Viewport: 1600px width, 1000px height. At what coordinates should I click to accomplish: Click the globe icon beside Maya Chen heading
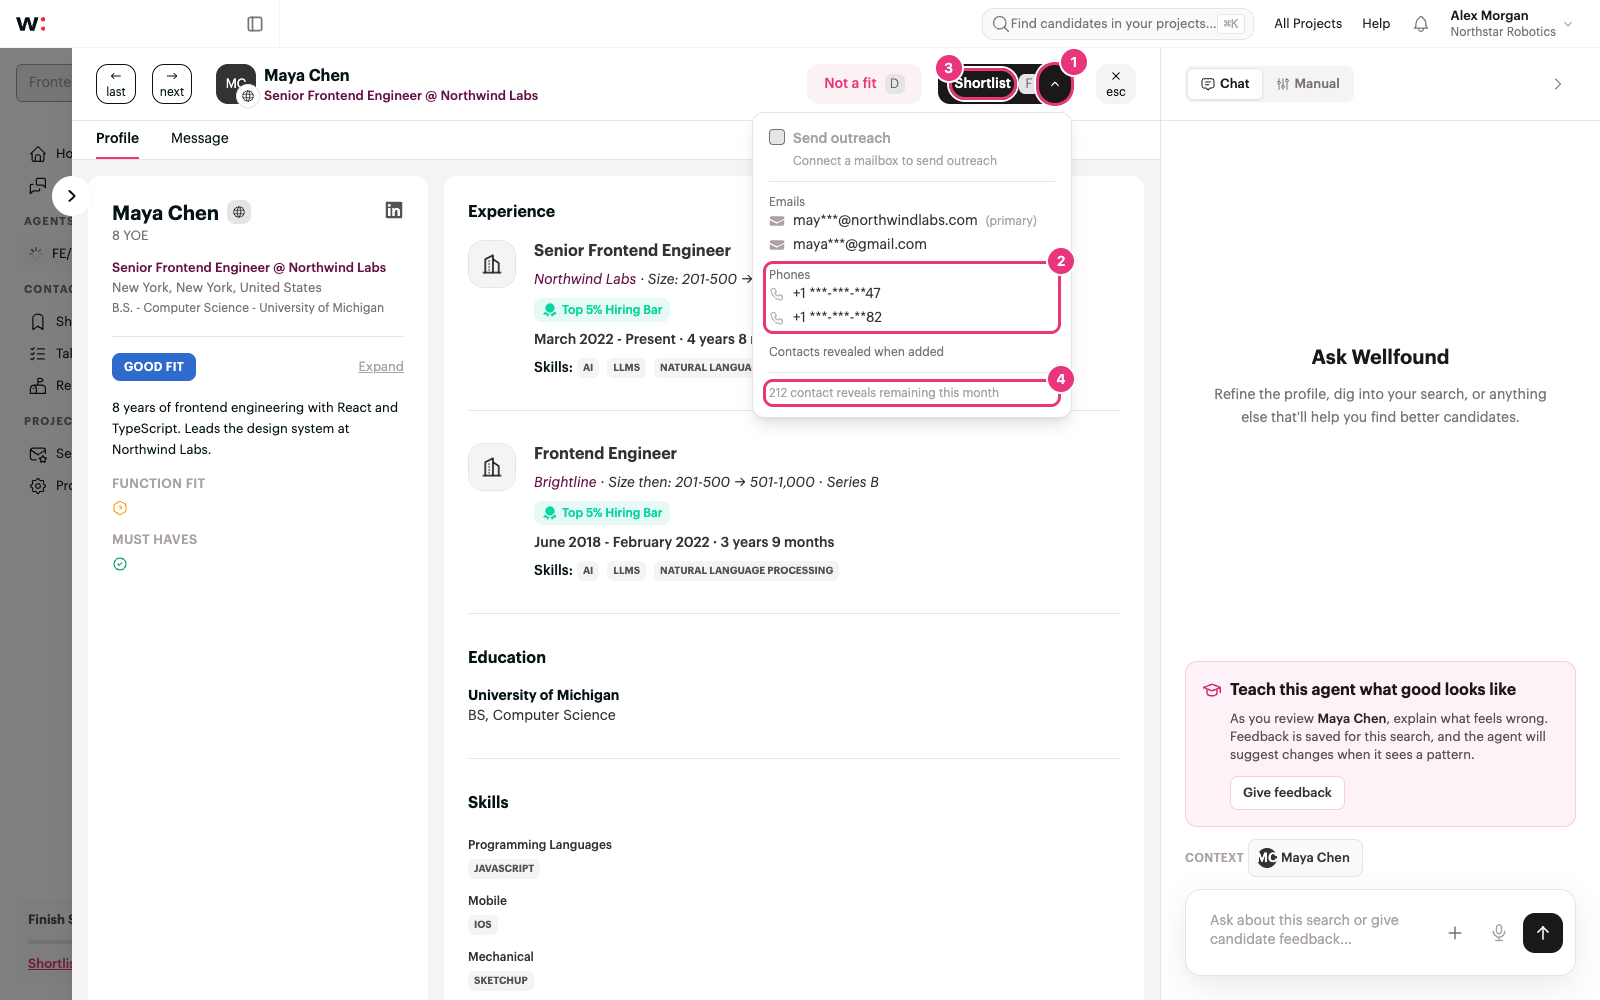[x=239, y=212]
